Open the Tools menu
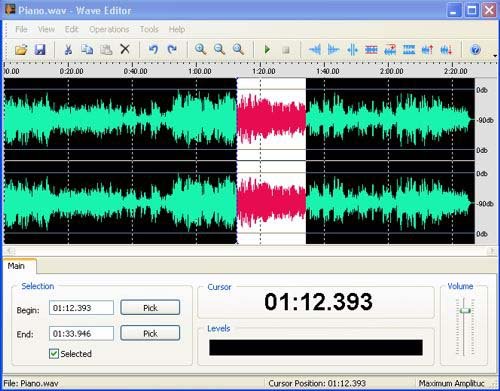Screen dimensions: 500x391 click(x=149, y=29)
